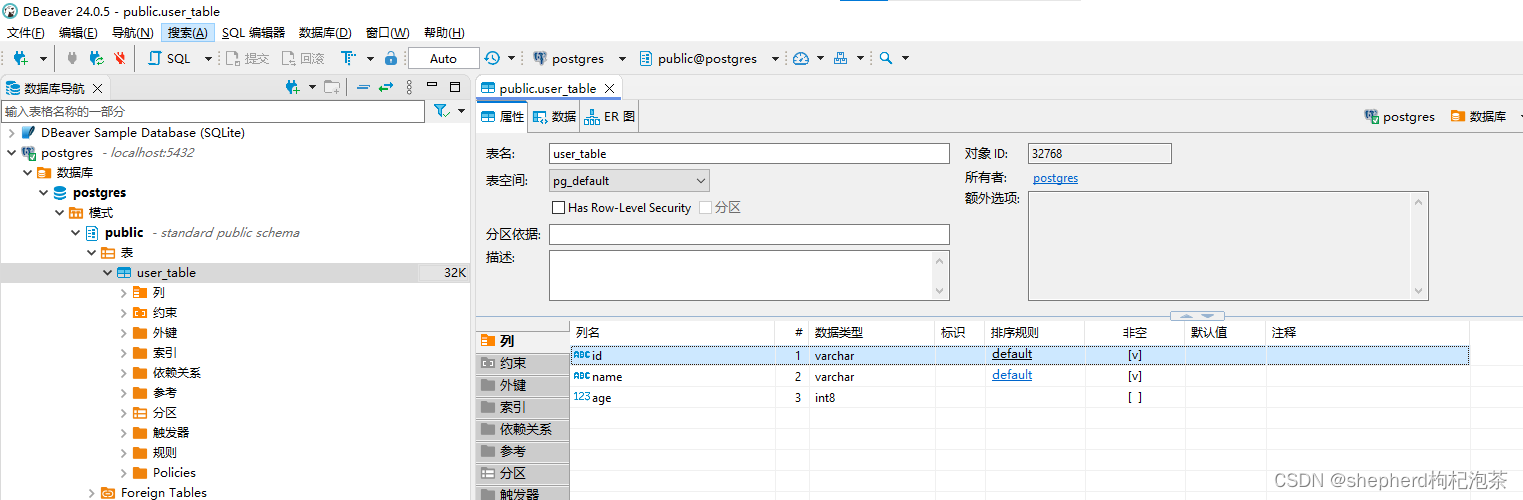Viewport: 1523px width, 500px height.
Task: Switch to the ER 图 tab
Action: 609,117
